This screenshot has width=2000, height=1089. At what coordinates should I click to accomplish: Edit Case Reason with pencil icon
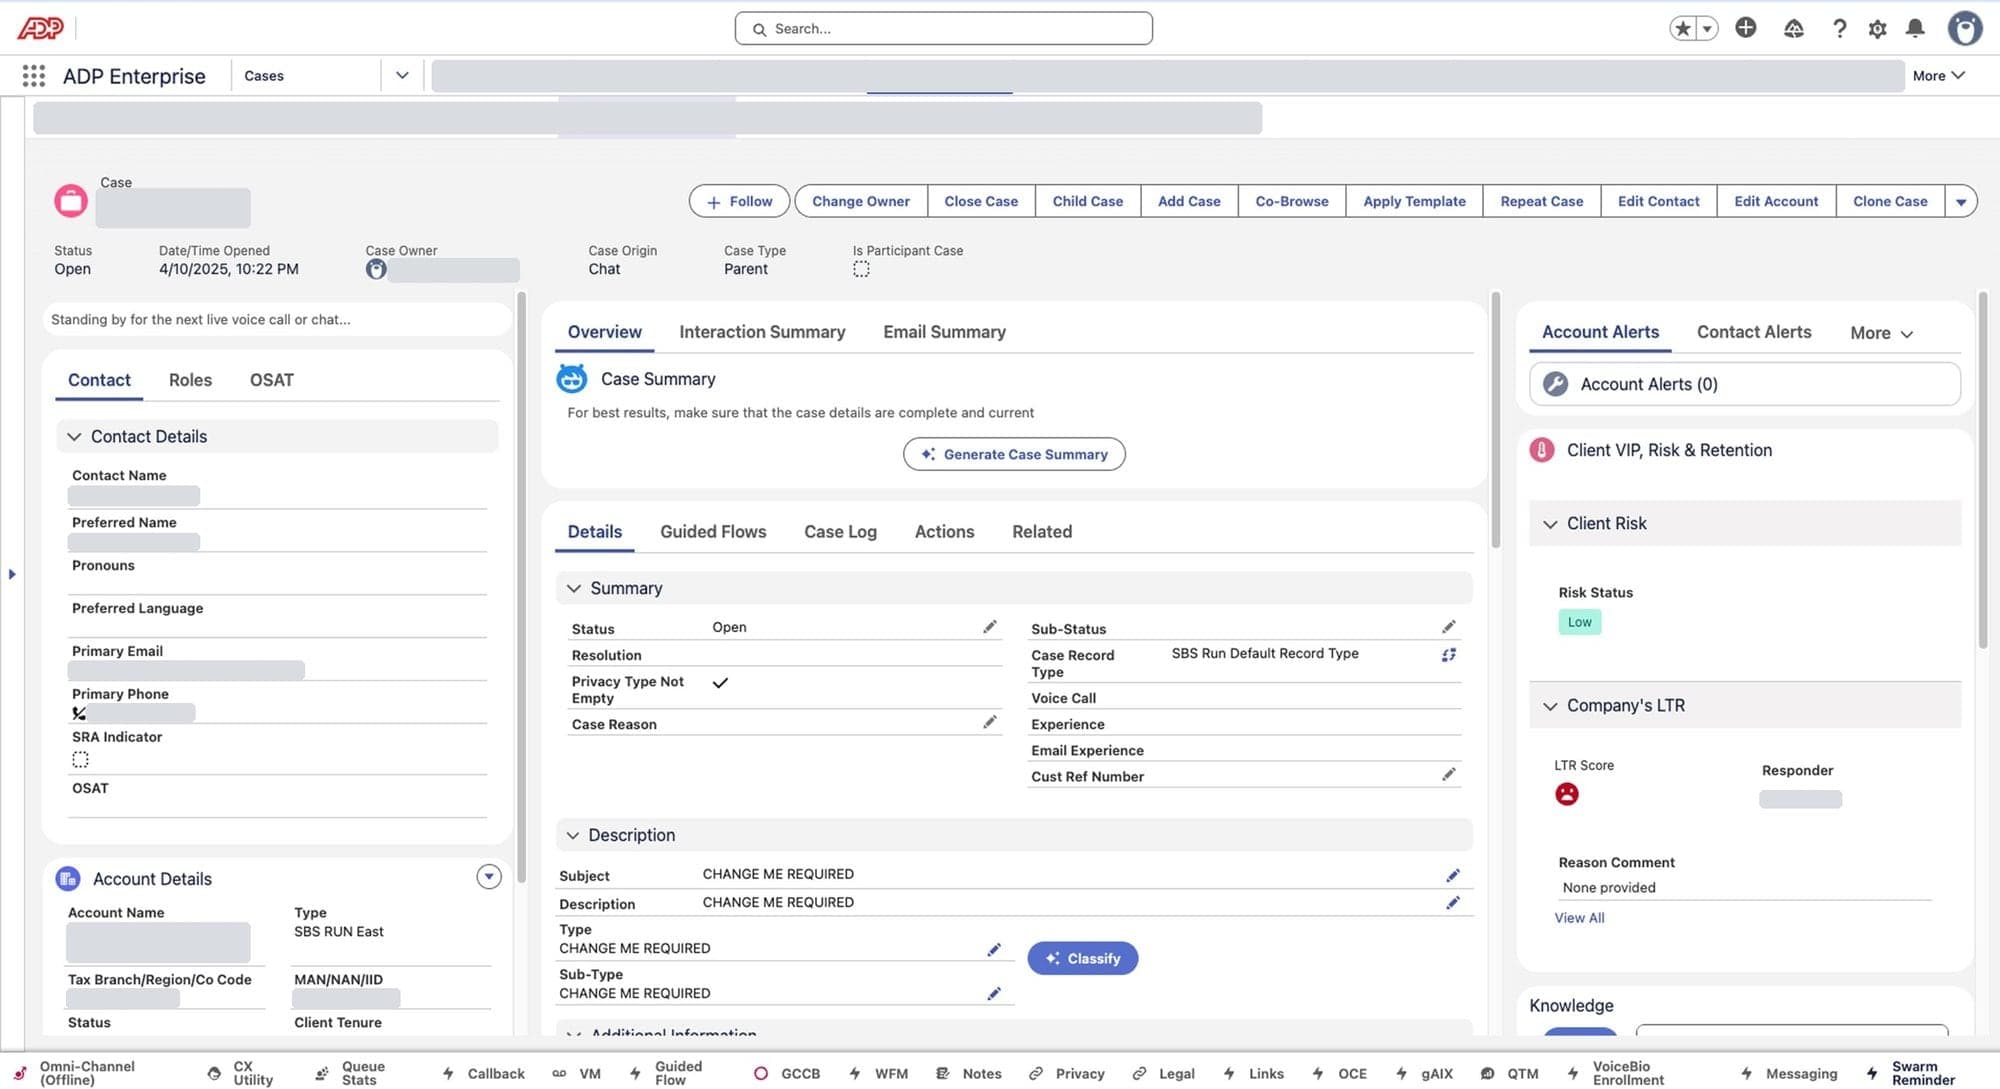990,722
